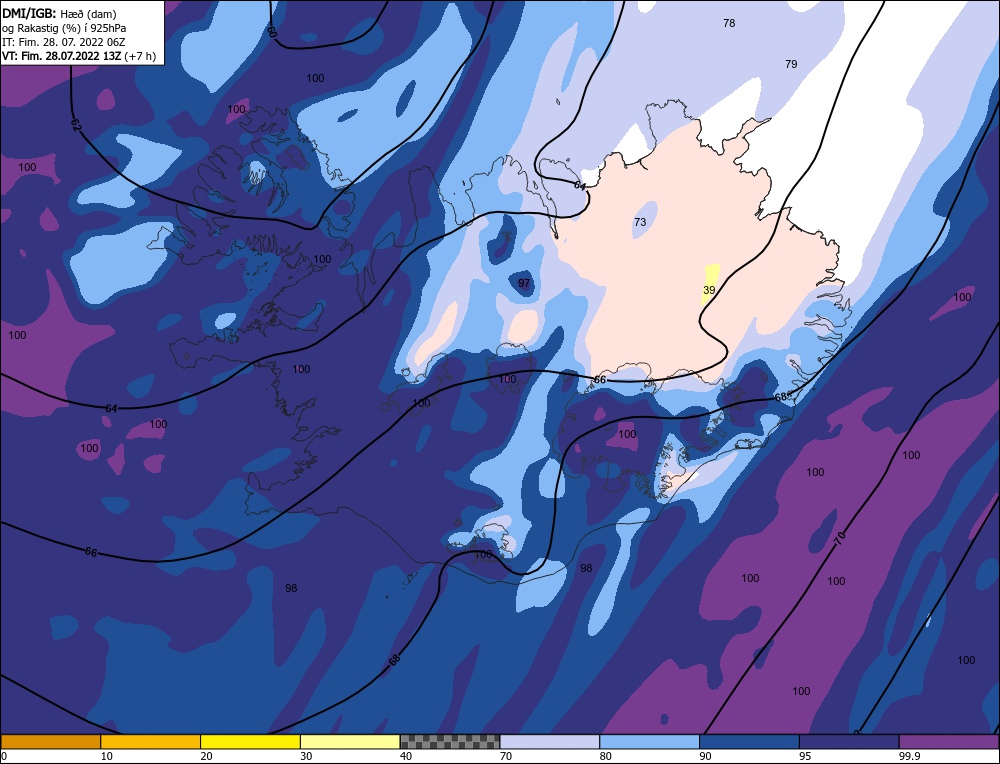1000x764 pixels.
Task: Click the 'og Rakastig (%) í 925hPa' line
Action: [64, 28]
